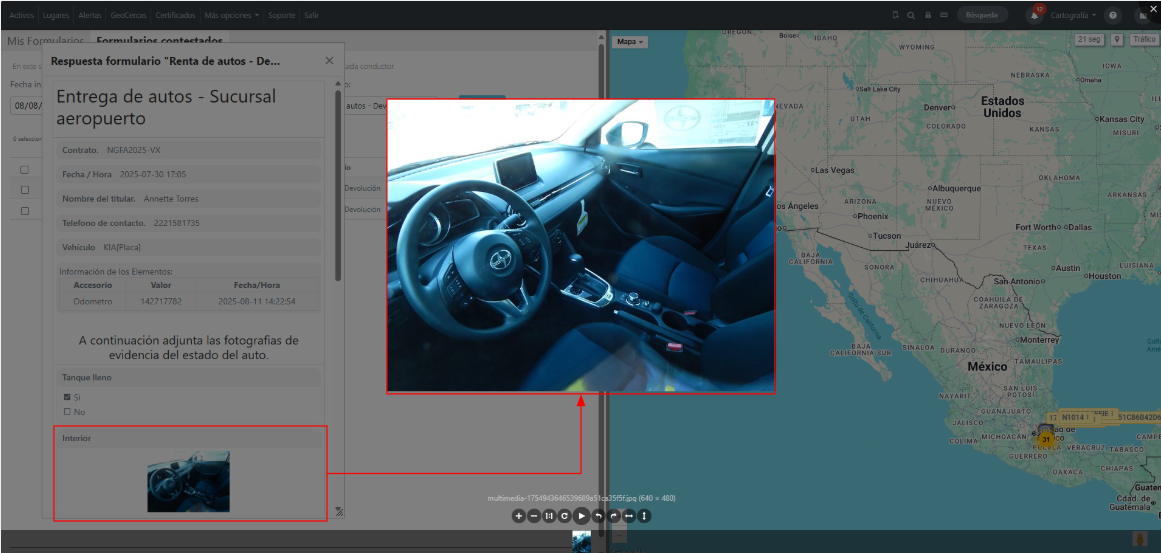Click the vehicle cluster marker labeled 31

pyautogui.click(x=1045, y=439)
